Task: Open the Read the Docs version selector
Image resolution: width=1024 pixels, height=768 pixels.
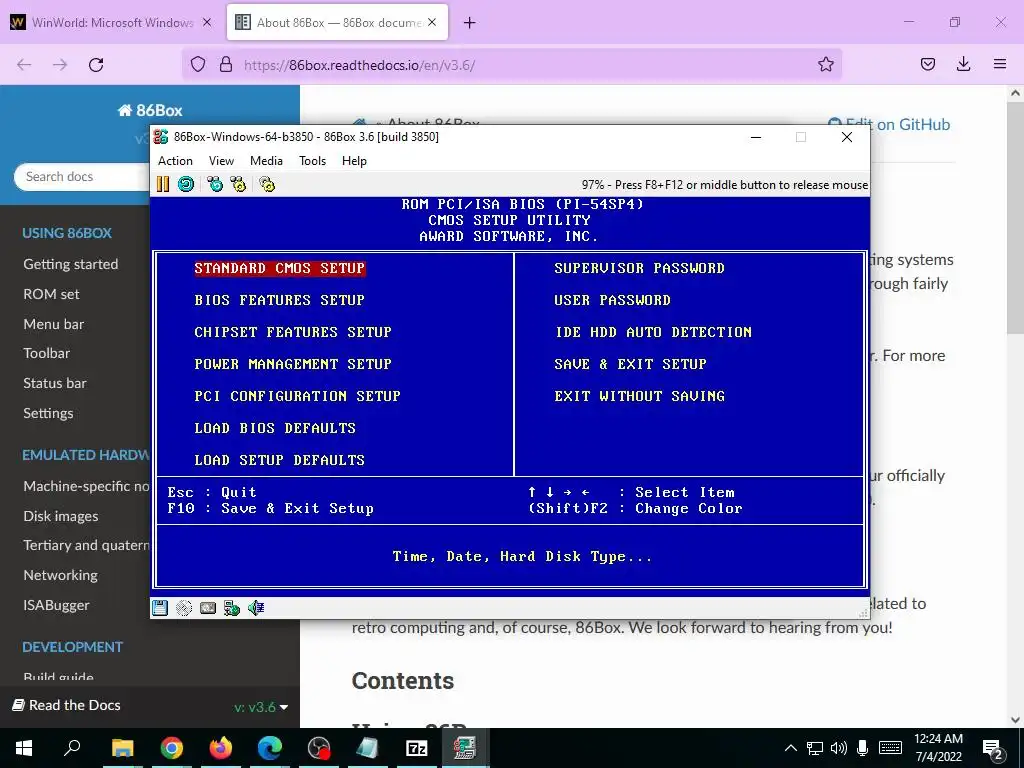Action: click(261, 707)
